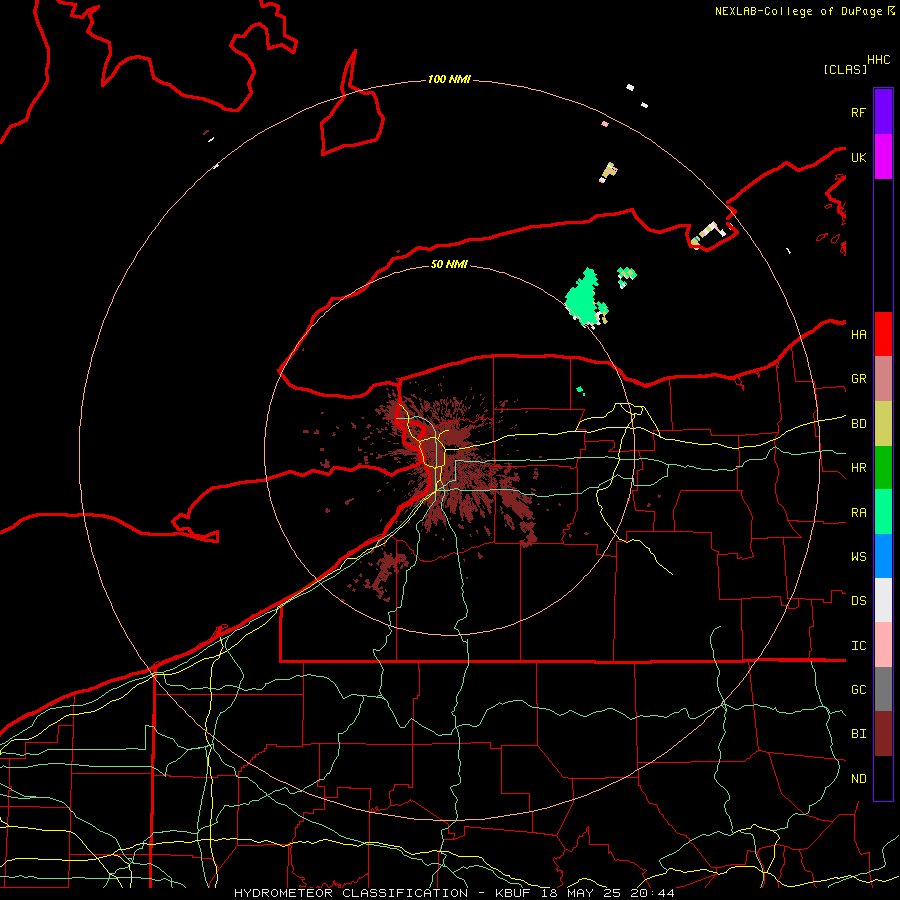This screenshot has height=900, width=900.
Task: Click the [CLAS] legend header
Action: [x=844, y=69]
